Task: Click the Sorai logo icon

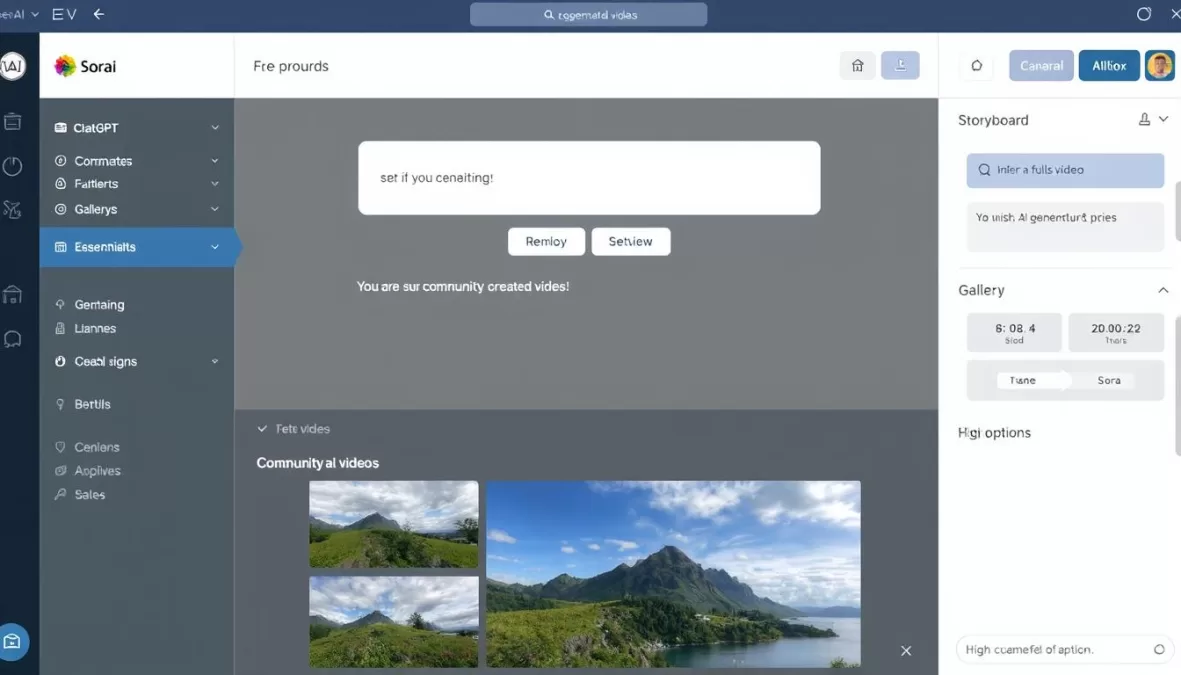Action: [x=66, y=65]
